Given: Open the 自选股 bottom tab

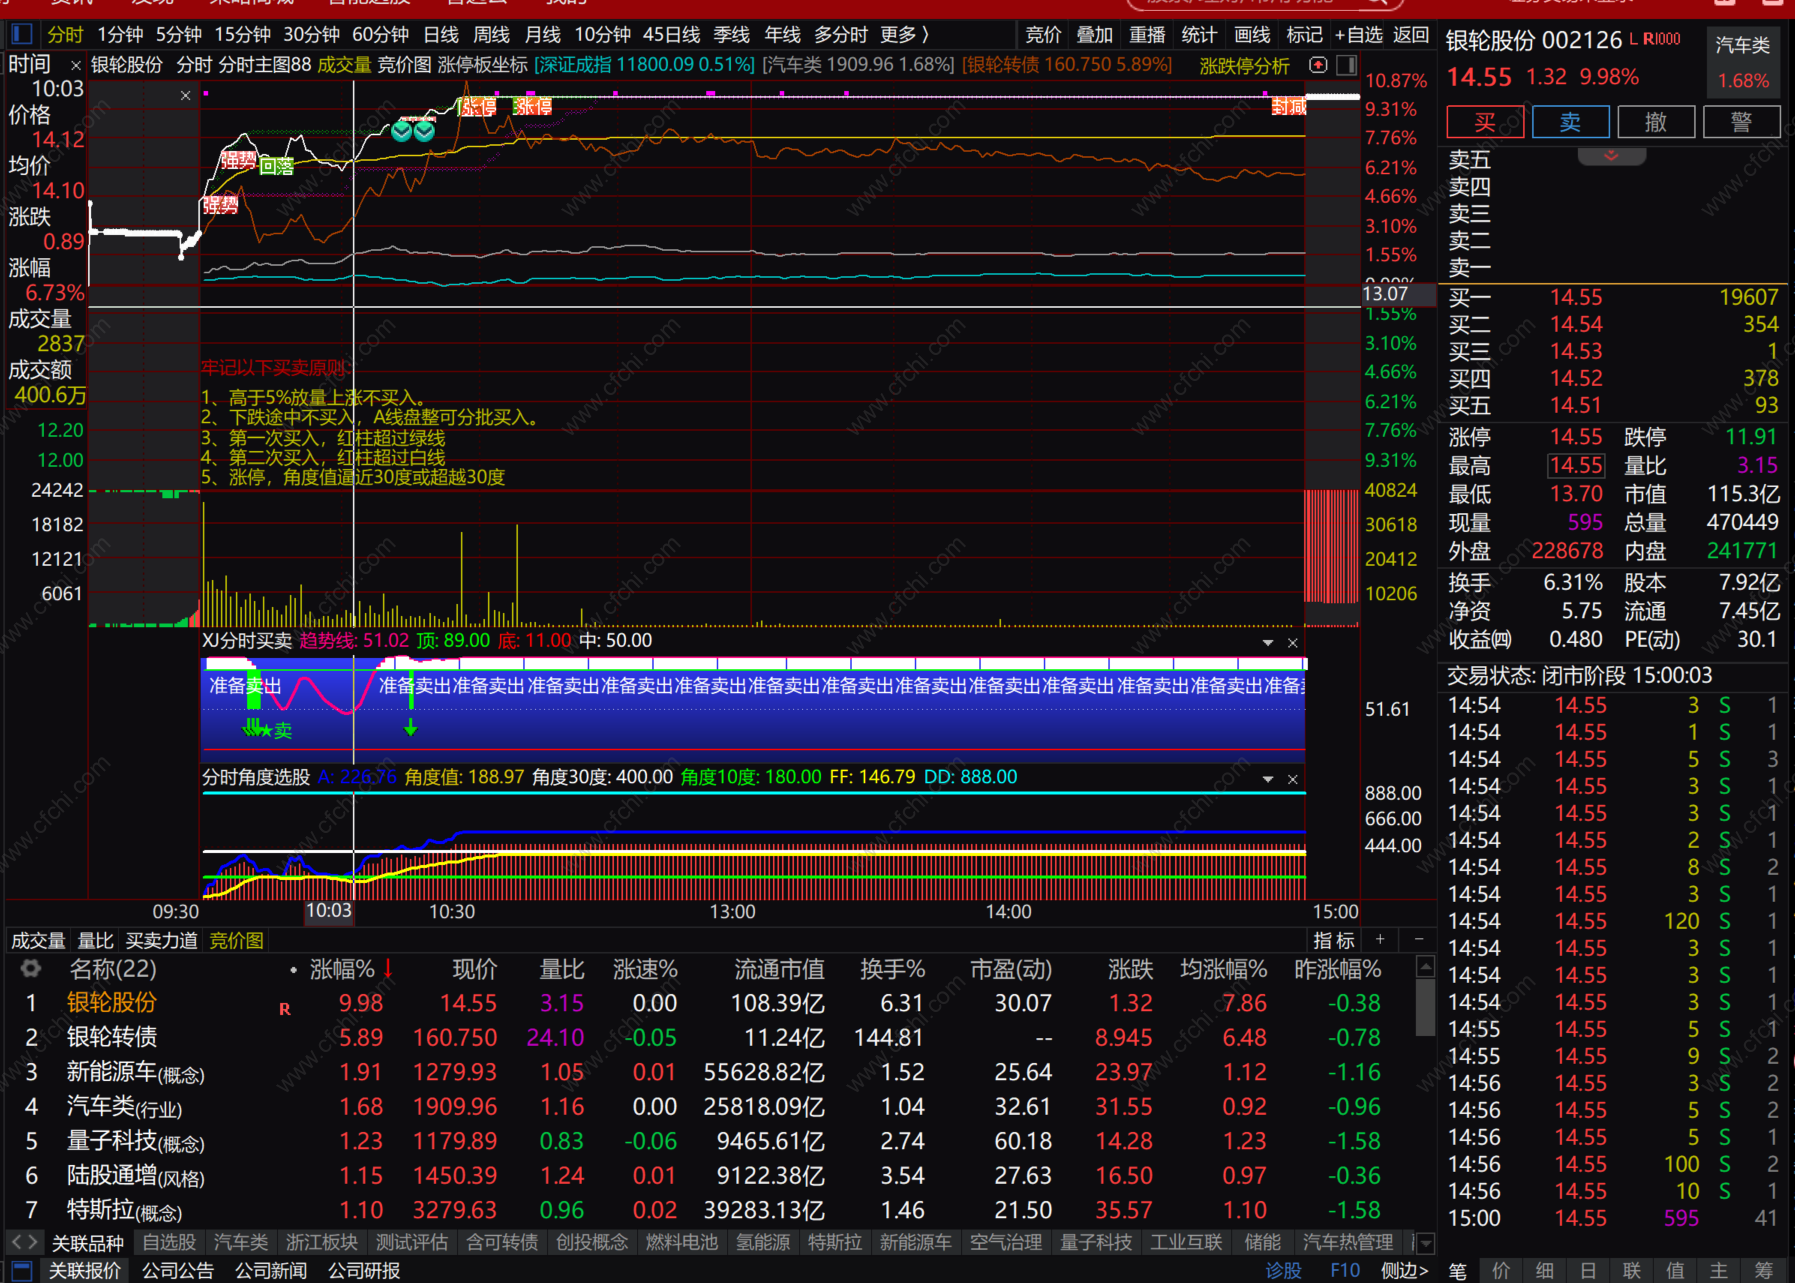Looking at the screenshot, I should click(169, 1242).
